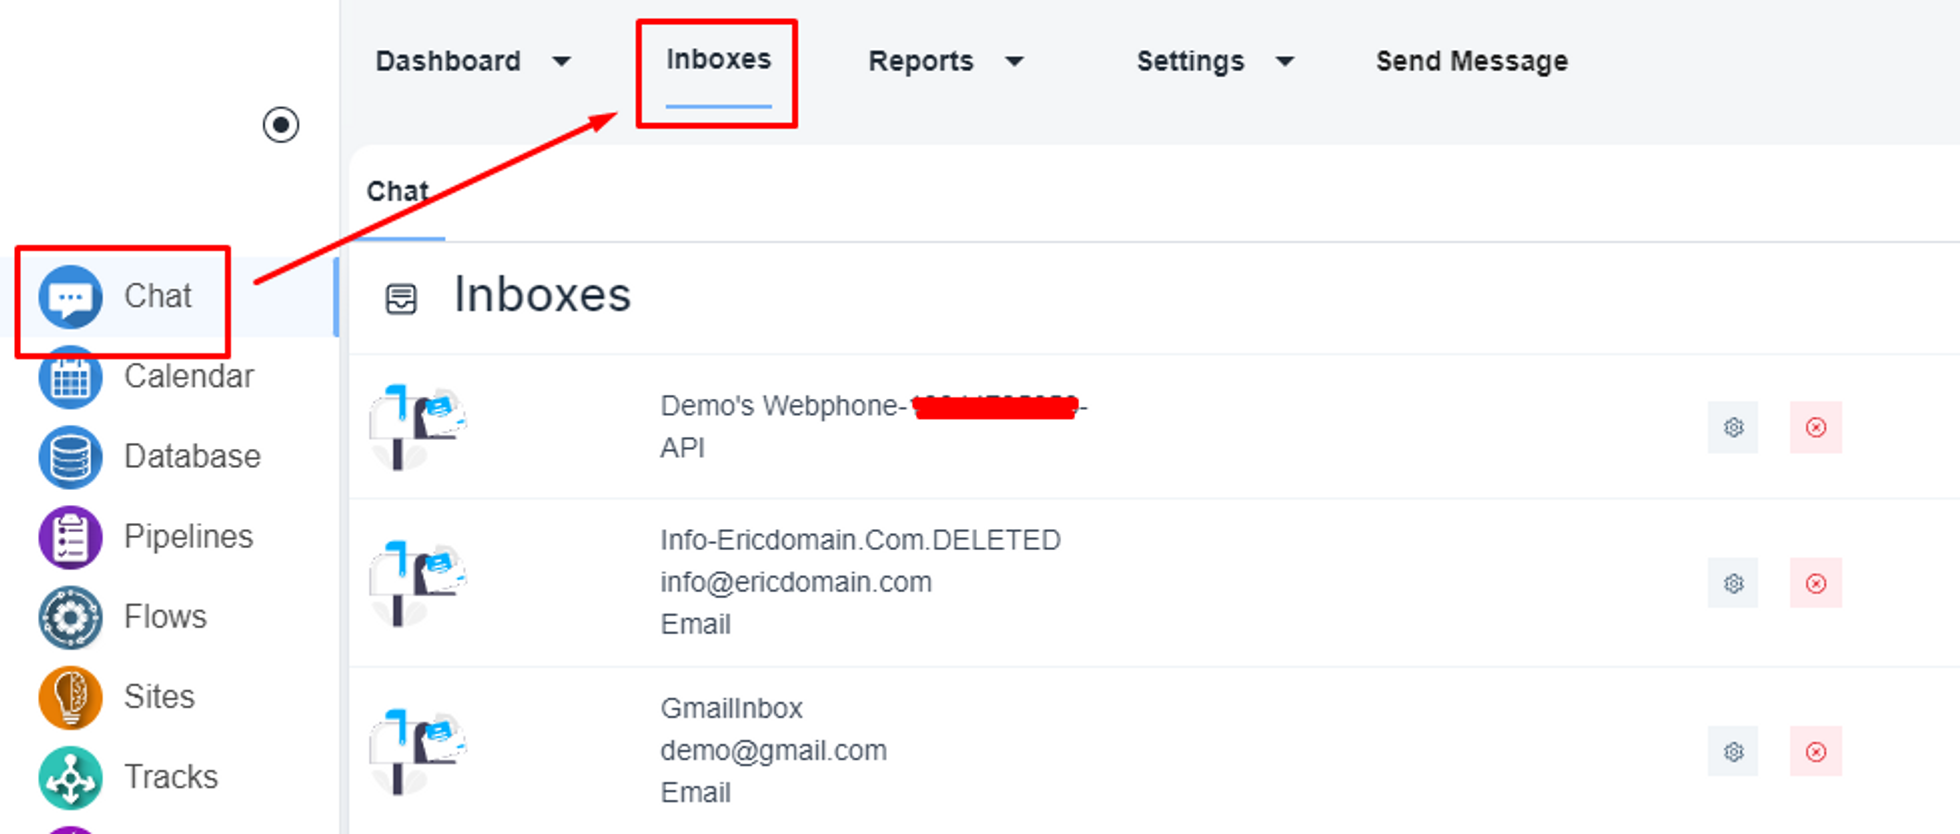1960x834 pixels.
Task: Open the Tracks sidebar icon
Action: point(70,777)
